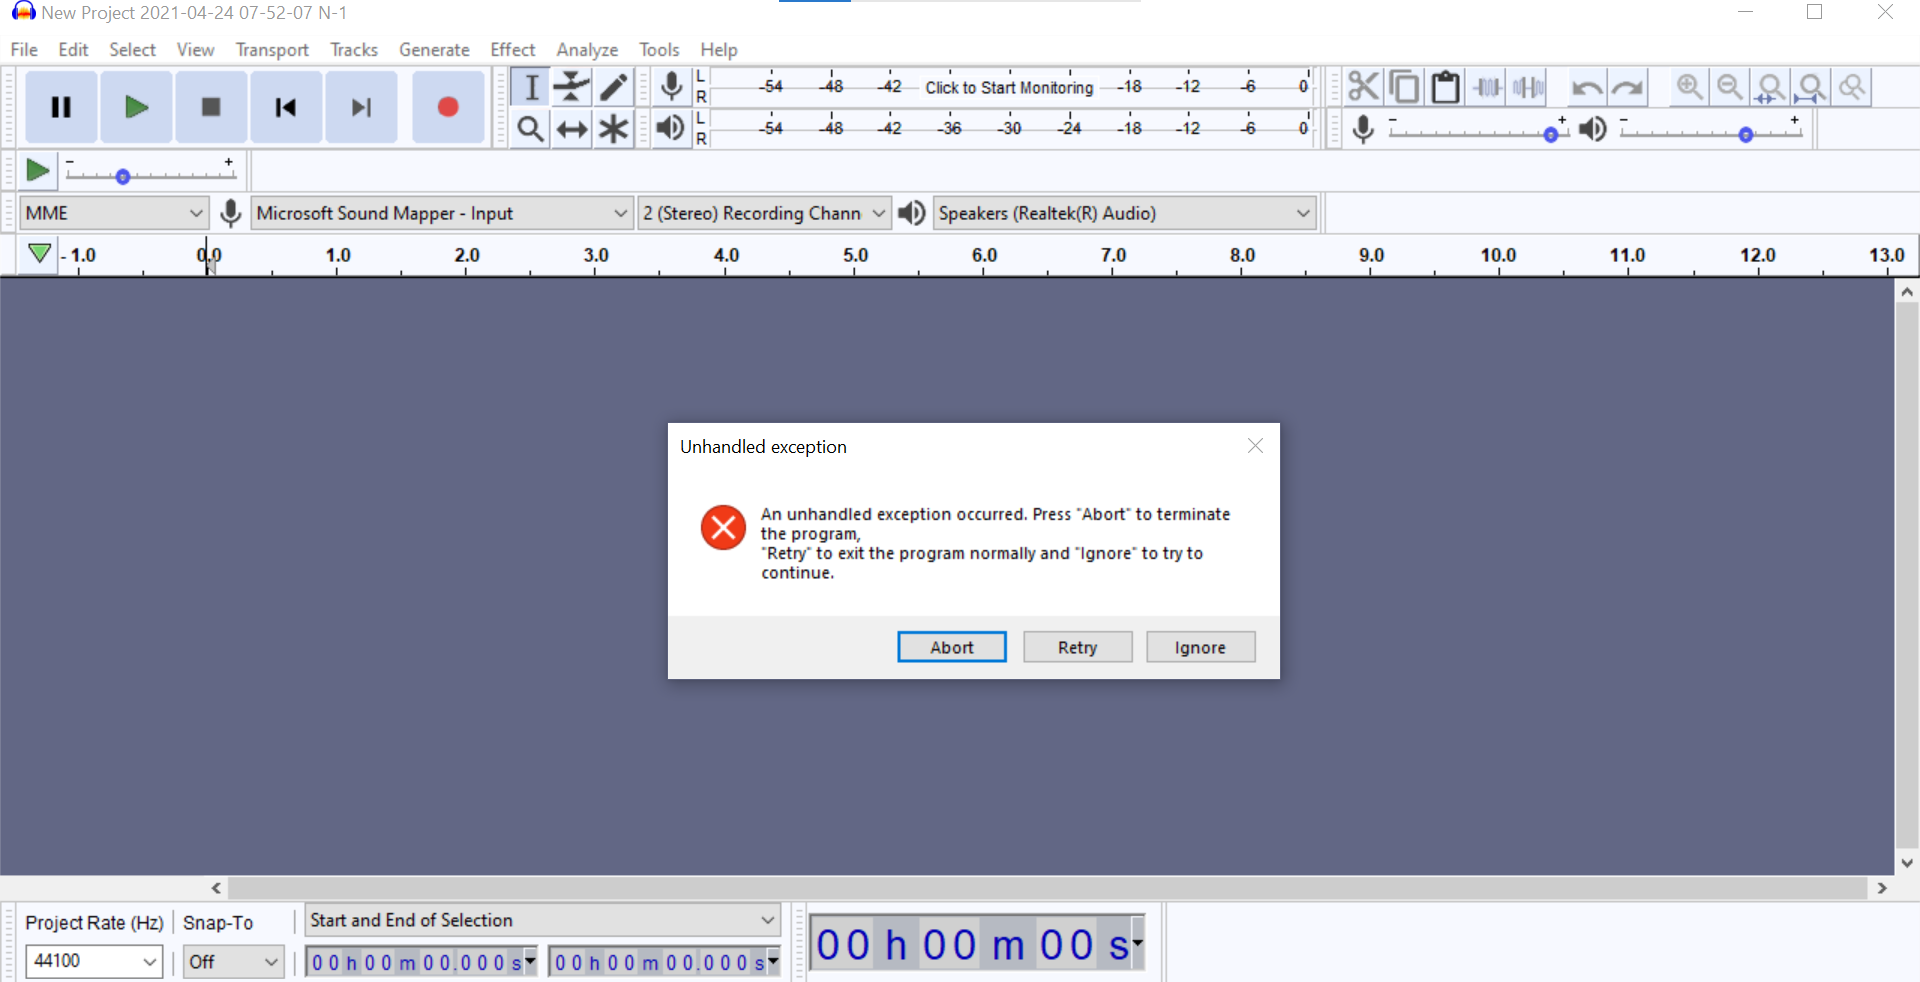Open selection start time format arrow
1920x982 pixels.
[530, 961]
